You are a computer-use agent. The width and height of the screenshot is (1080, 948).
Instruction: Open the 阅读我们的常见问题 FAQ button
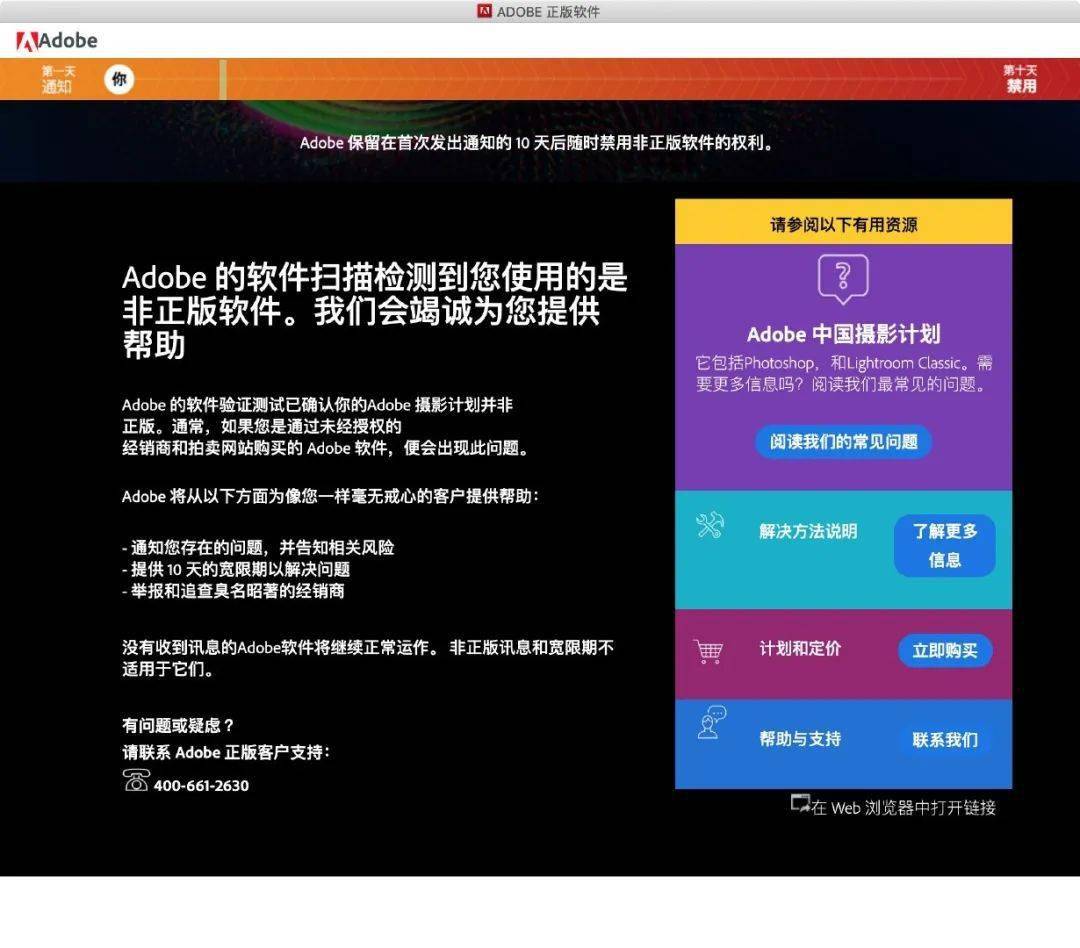pyautogui.click(x=843, y=441)
